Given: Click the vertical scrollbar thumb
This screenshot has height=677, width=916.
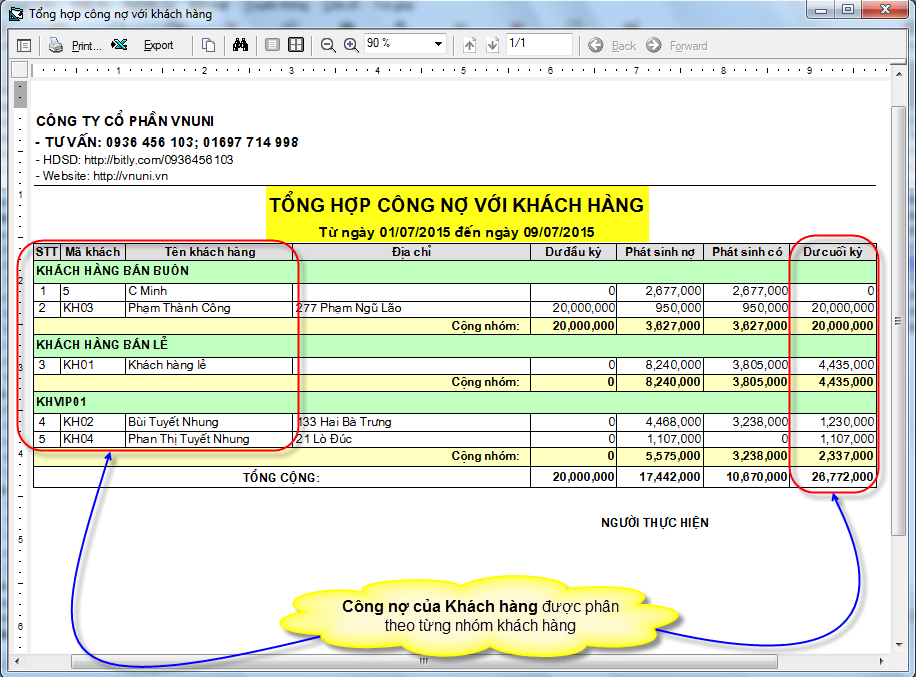Looking at the screenshot, I should [897, 320].
